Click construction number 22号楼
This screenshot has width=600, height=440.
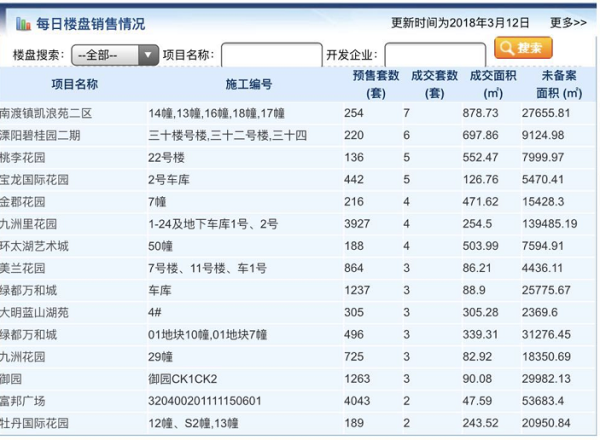[166, 158]
